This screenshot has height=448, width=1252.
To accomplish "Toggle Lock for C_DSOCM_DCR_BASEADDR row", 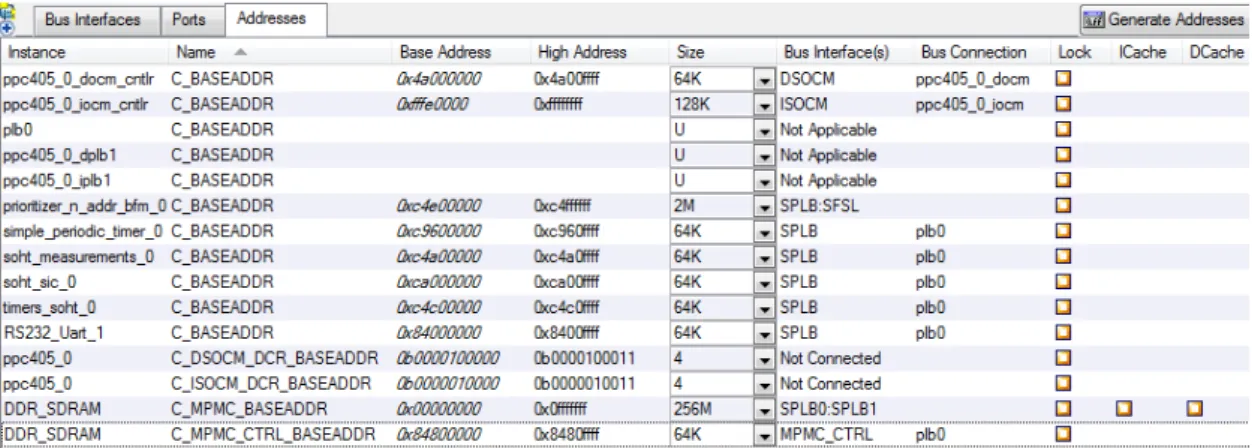I will coord(1064,357).
